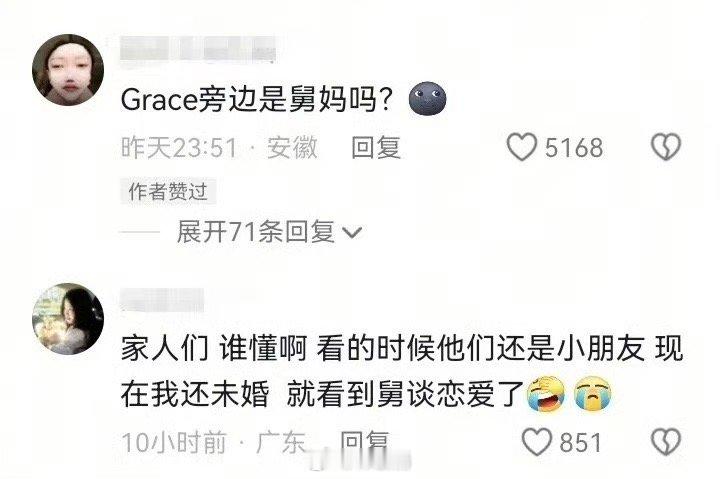Tap the loudly crying emoji
This screenshot has height=479, width=720.
point(593,394)
